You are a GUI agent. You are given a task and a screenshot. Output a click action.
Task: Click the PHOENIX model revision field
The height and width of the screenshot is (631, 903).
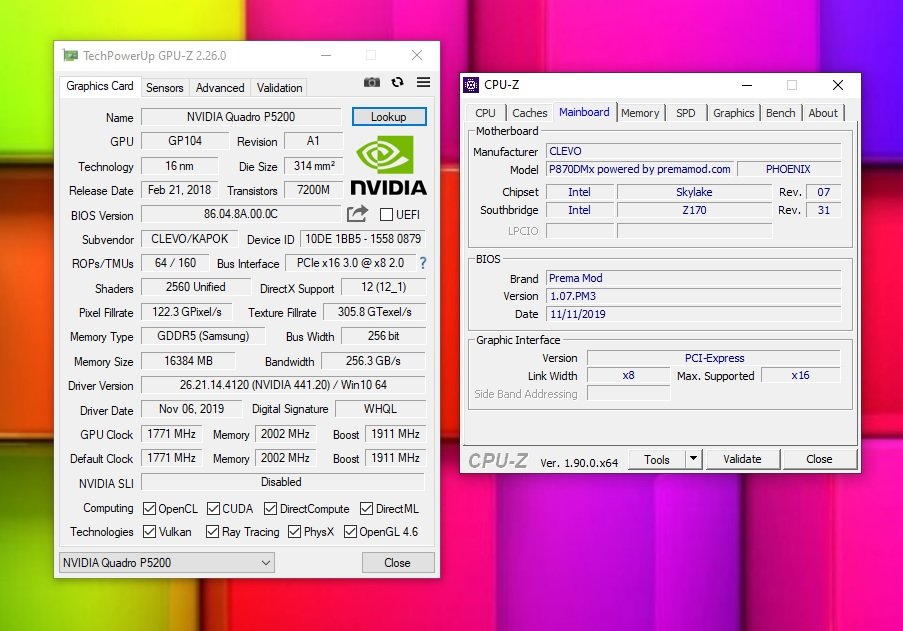point(788,169)
